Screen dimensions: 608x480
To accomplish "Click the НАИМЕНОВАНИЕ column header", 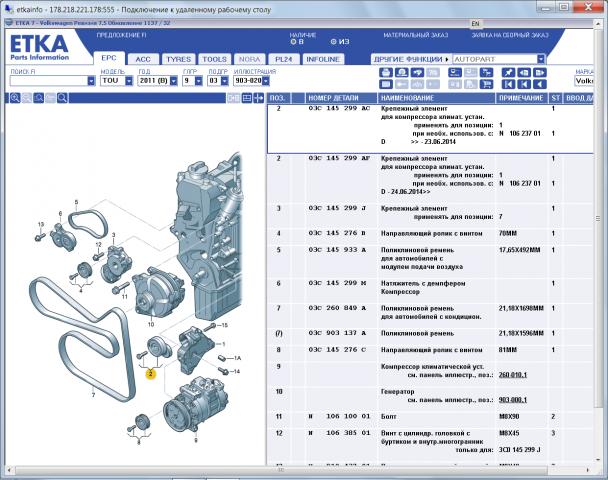I will click(437, 98).
